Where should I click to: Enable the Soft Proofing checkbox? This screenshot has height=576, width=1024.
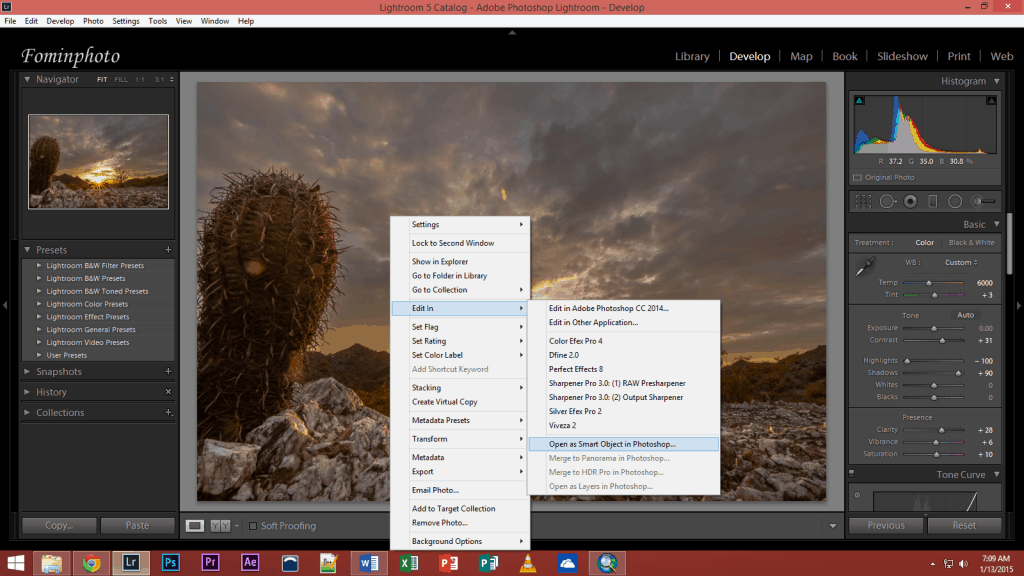tap(253, 526)
